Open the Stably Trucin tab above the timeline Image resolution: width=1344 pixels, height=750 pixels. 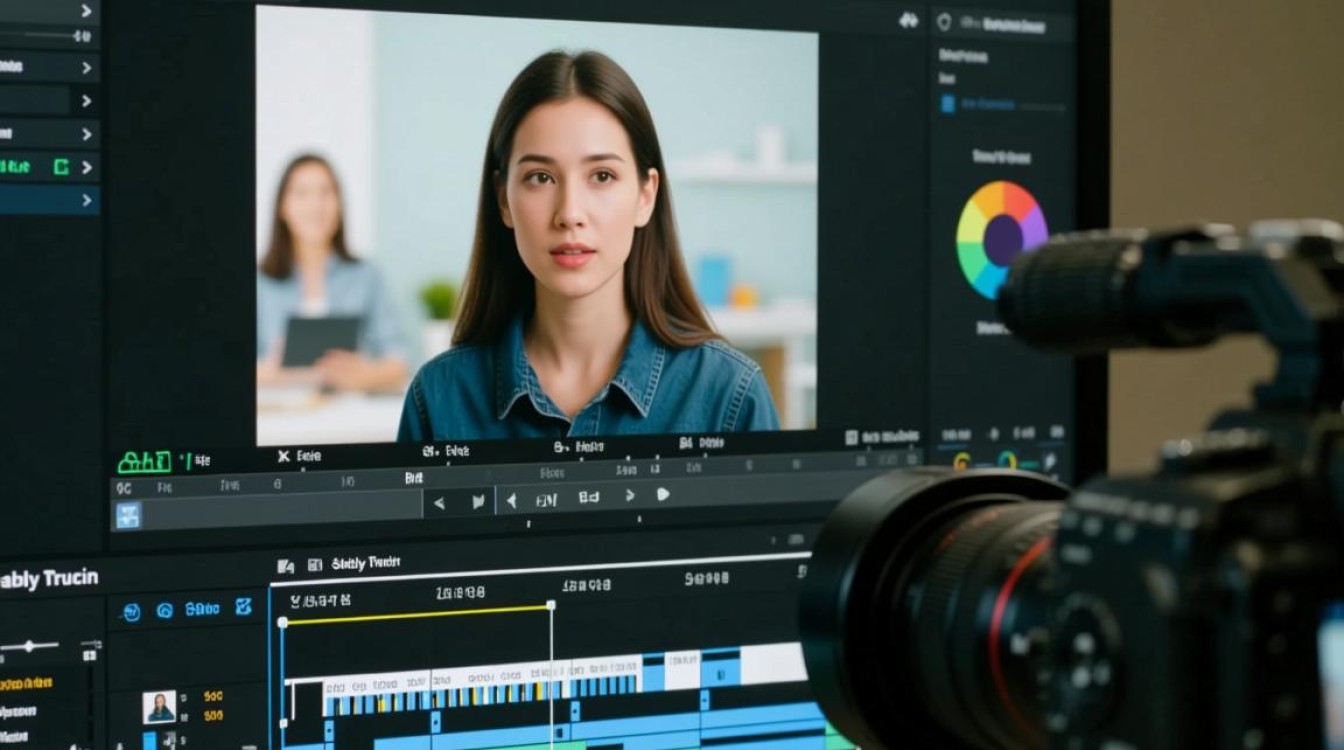pos(366,563)
